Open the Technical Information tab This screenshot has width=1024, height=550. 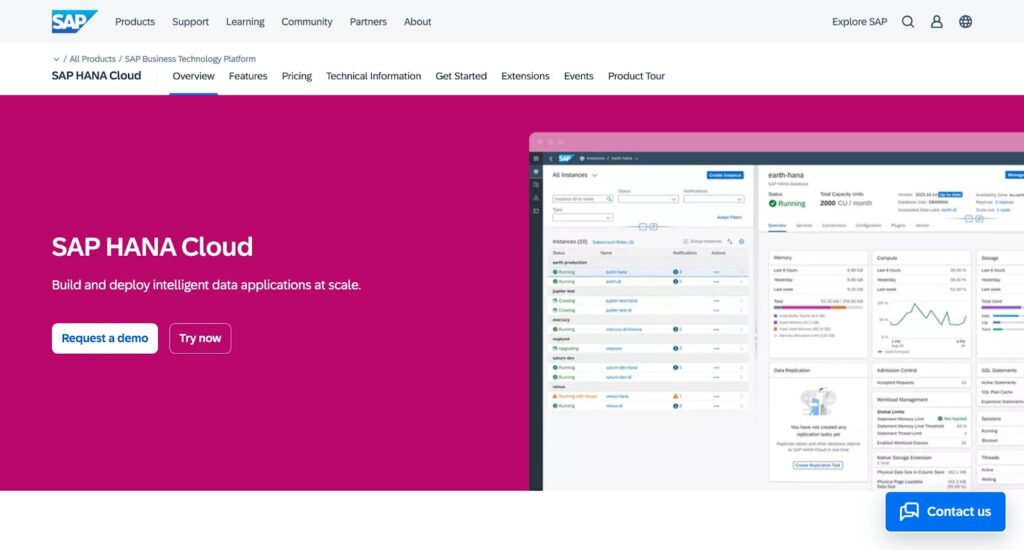[374, 76]
